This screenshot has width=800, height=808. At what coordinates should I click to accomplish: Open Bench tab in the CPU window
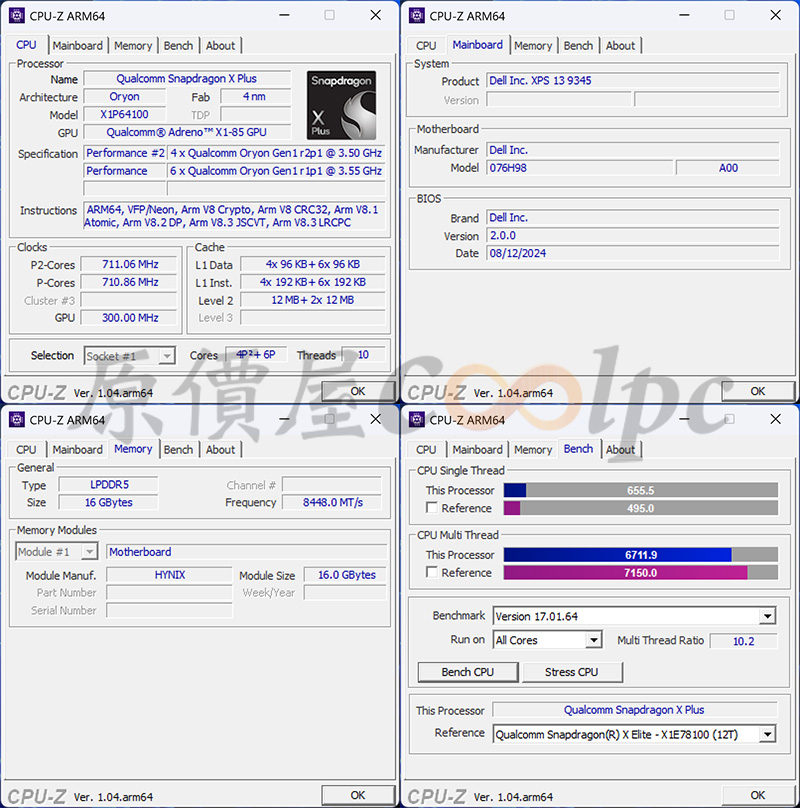pyautogui.click(x=178, y=45)
